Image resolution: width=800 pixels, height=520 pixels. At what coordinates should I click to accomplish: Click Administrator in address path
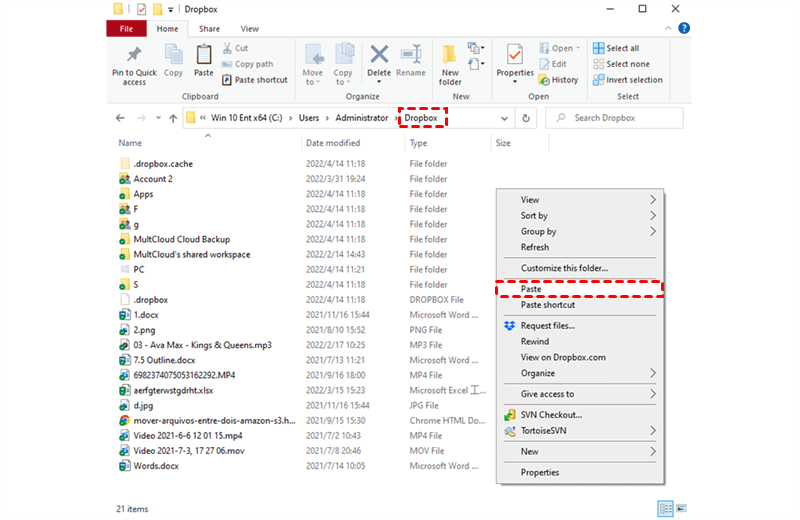362,118
